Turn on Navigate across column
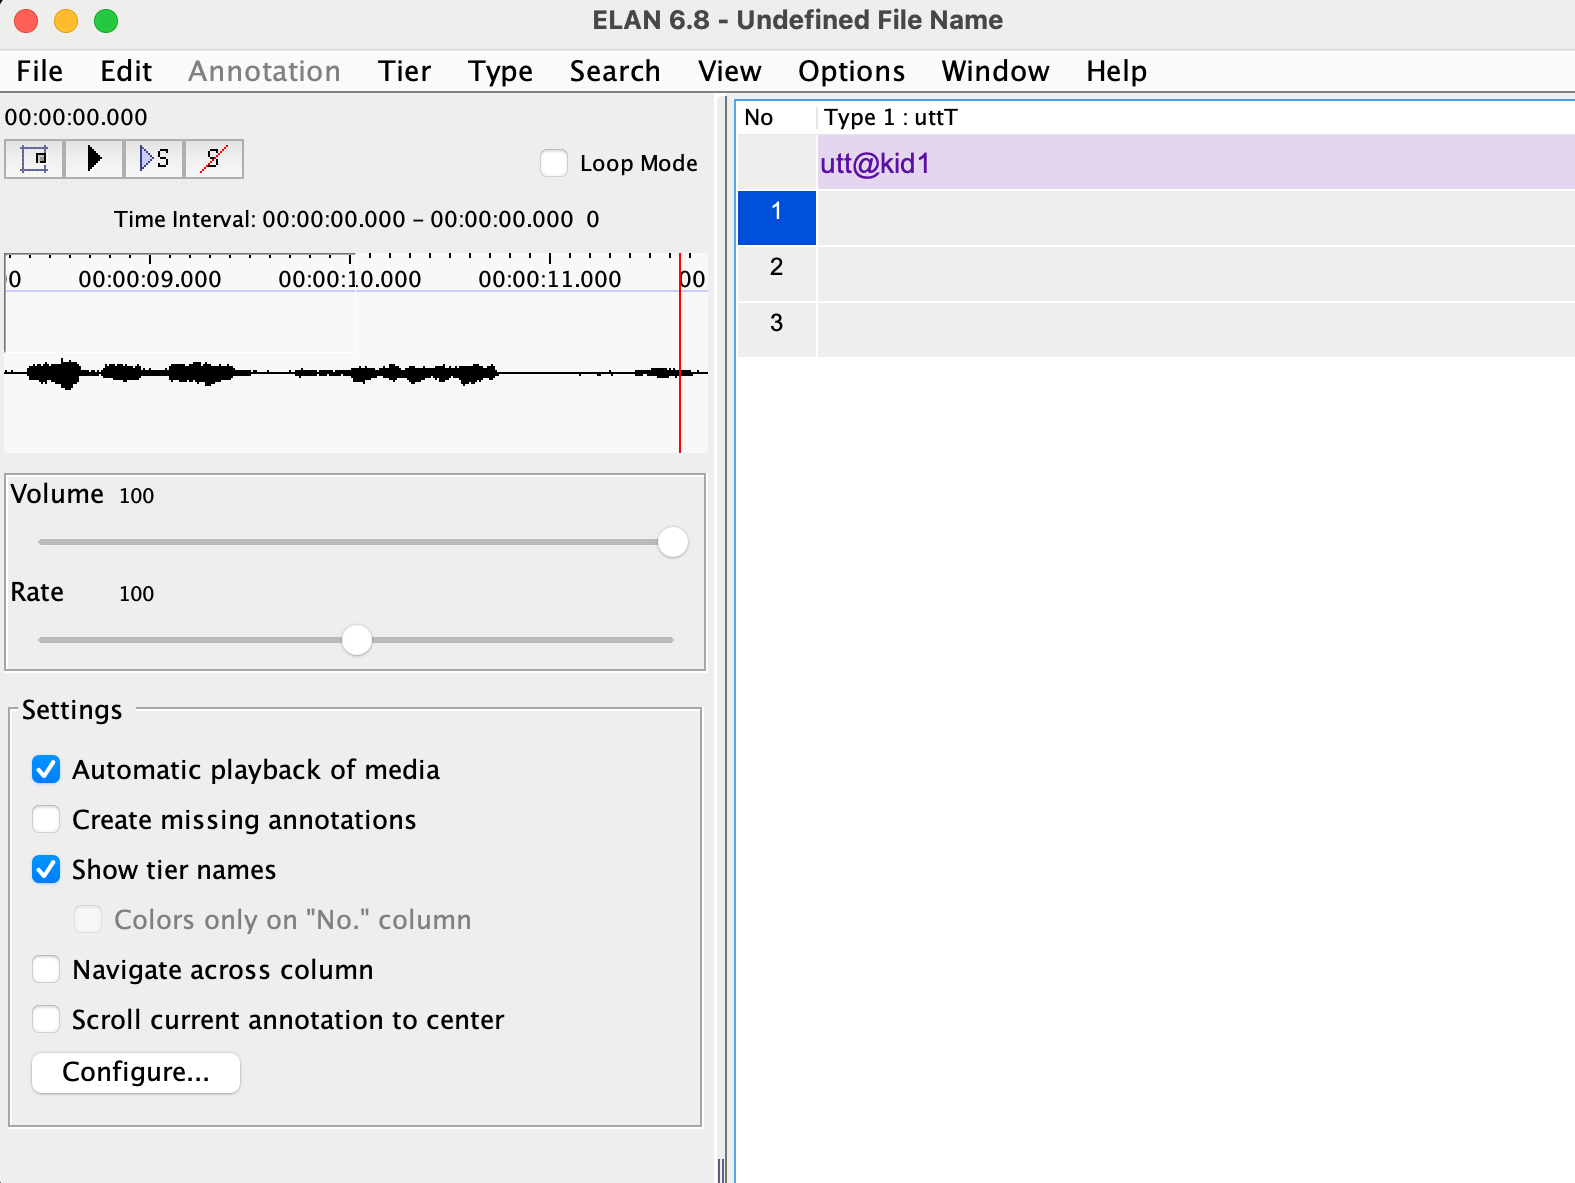1575x1183 pixels. point(46,970)
